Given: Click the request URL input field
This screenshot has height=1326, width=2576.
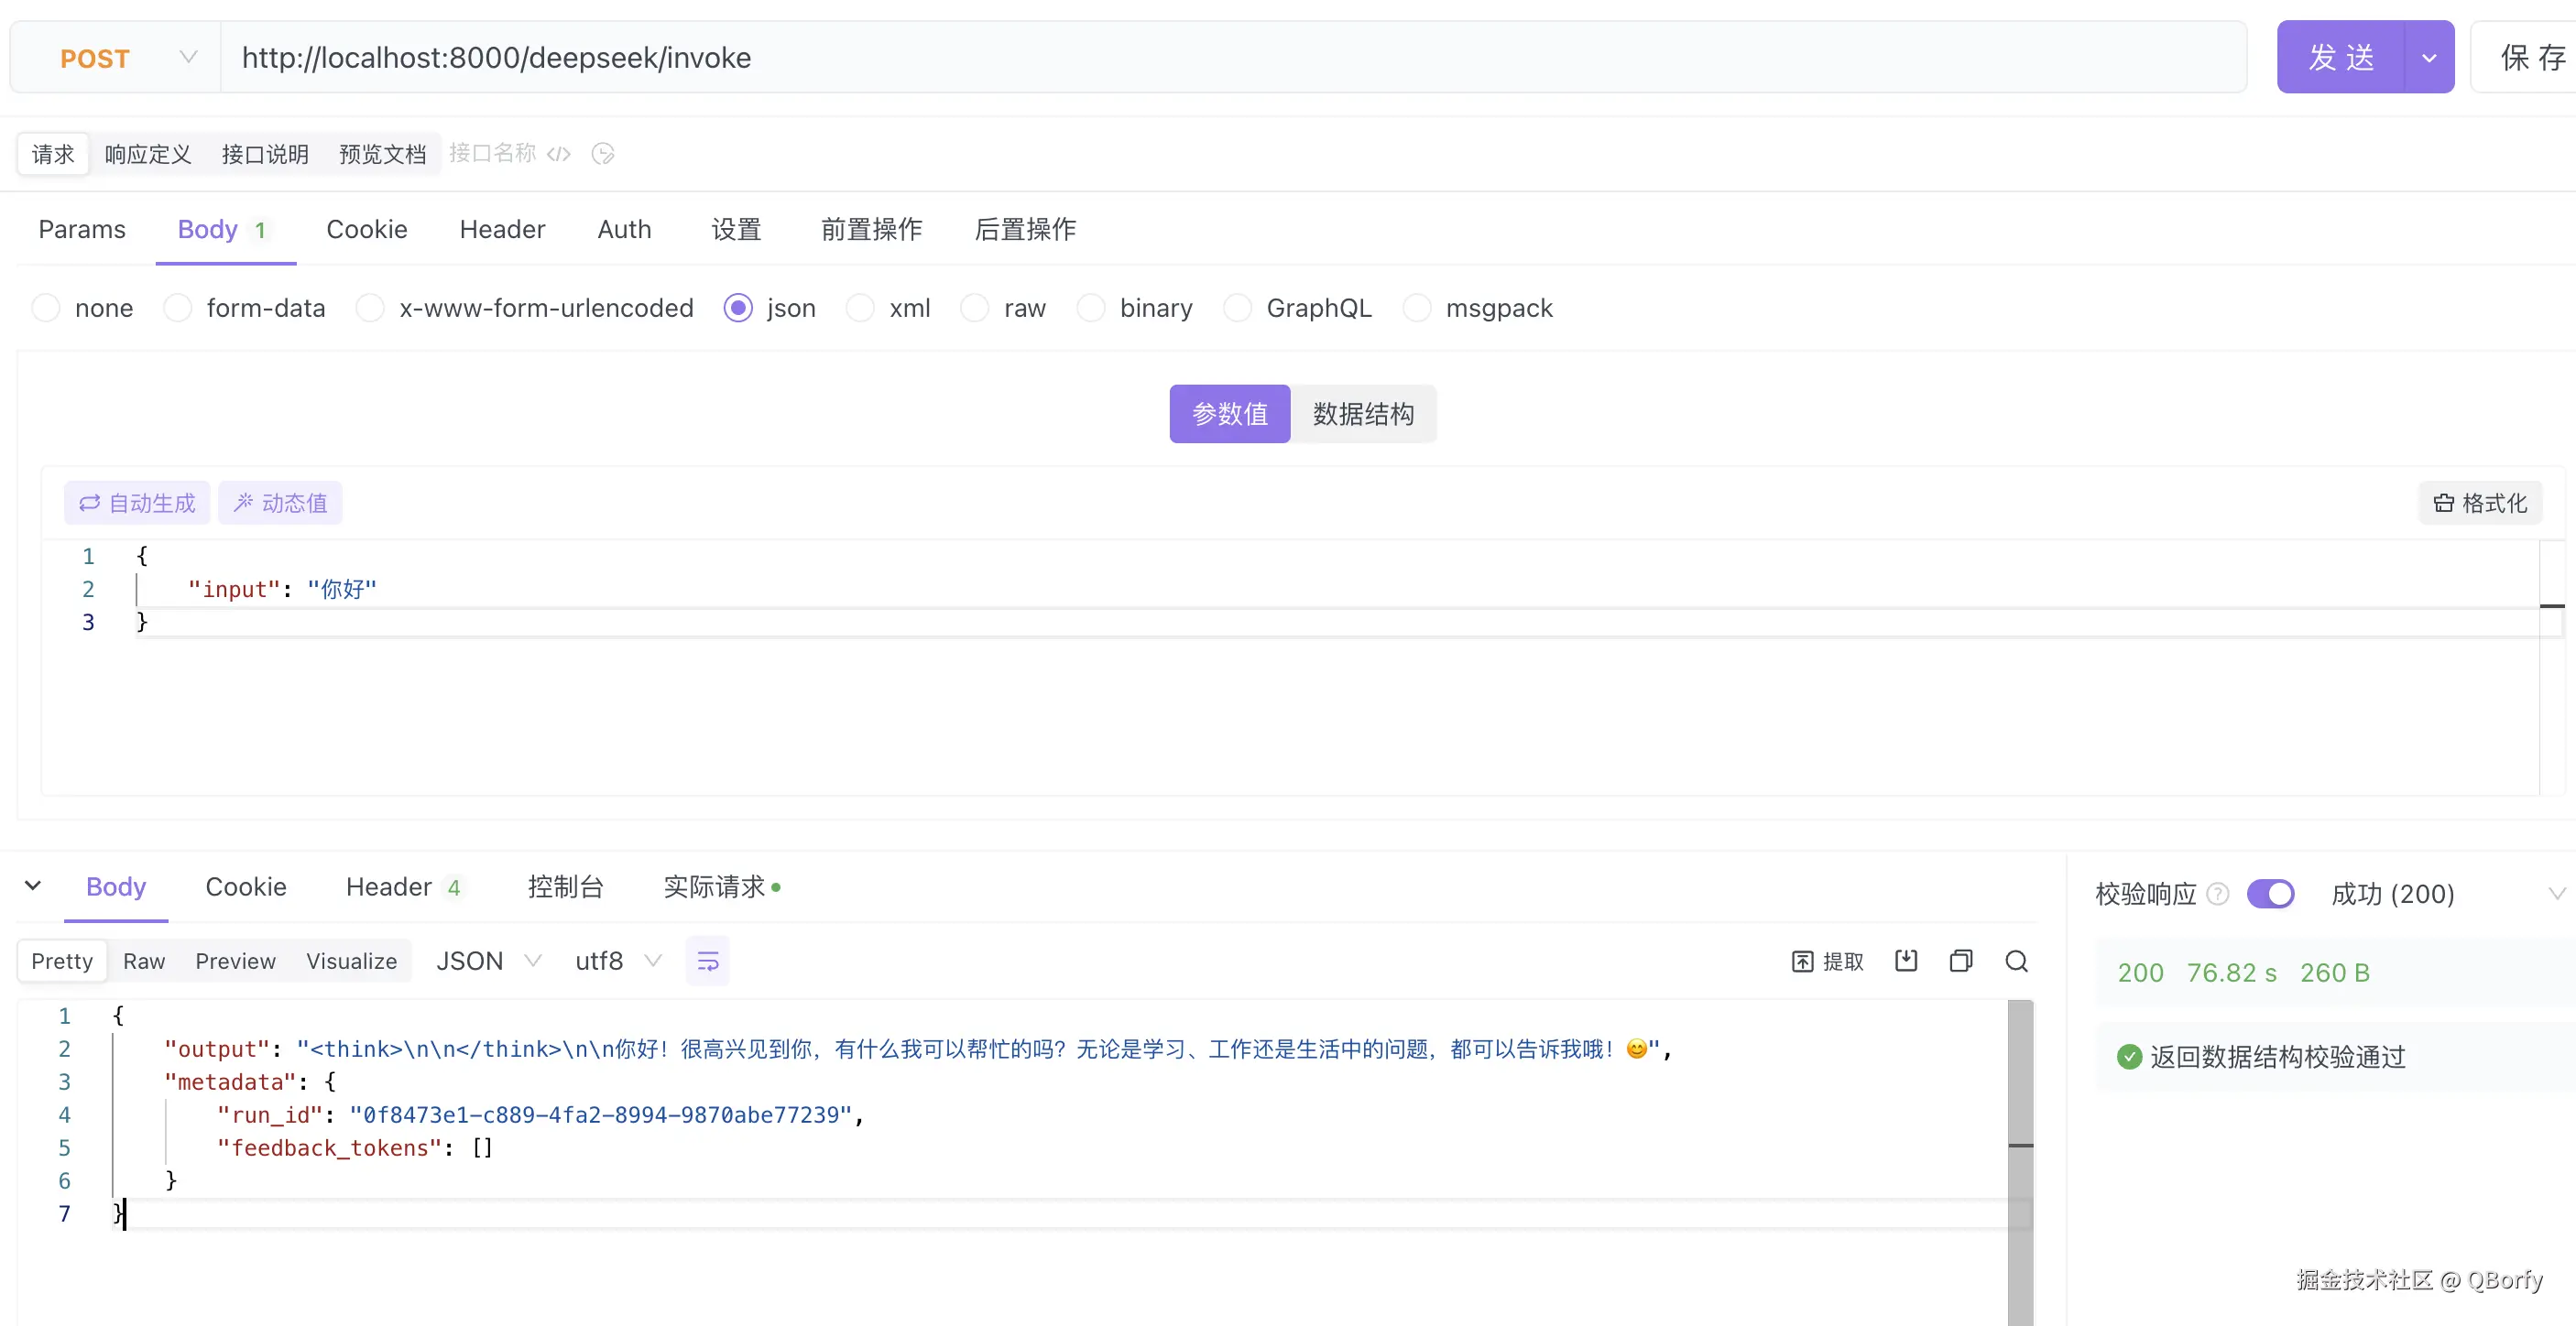Looking at the screenshot, I should (x=1200, y=58).
